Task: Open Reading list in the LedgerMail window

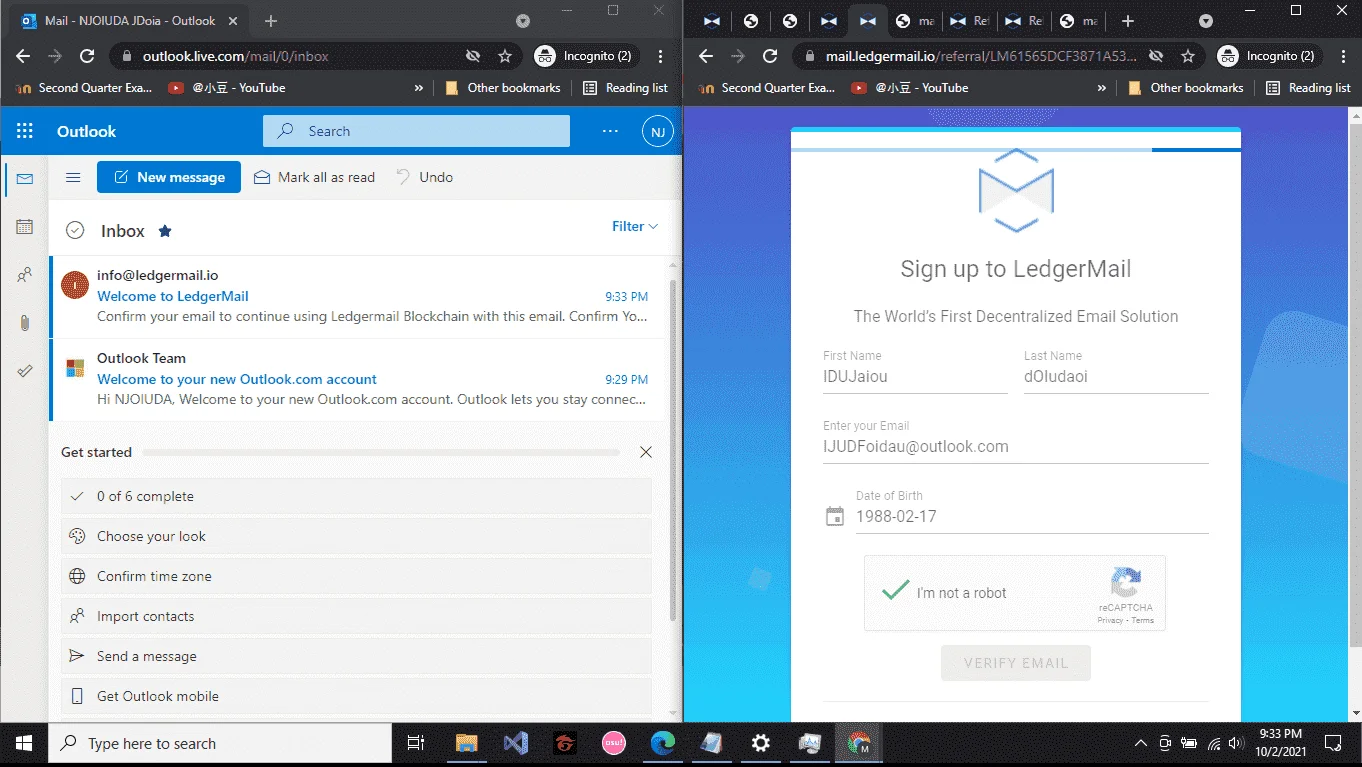Action: (x=1308, y=88)
